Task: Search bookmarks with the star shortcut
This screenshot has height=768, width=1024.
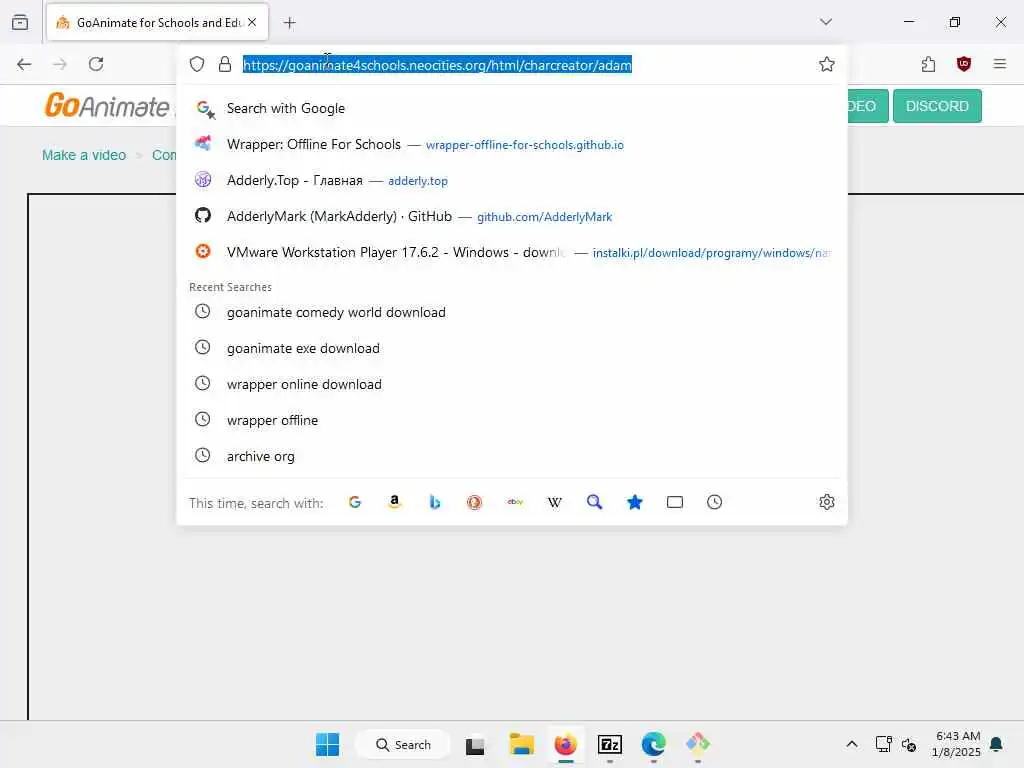Action: click(635, 502)
